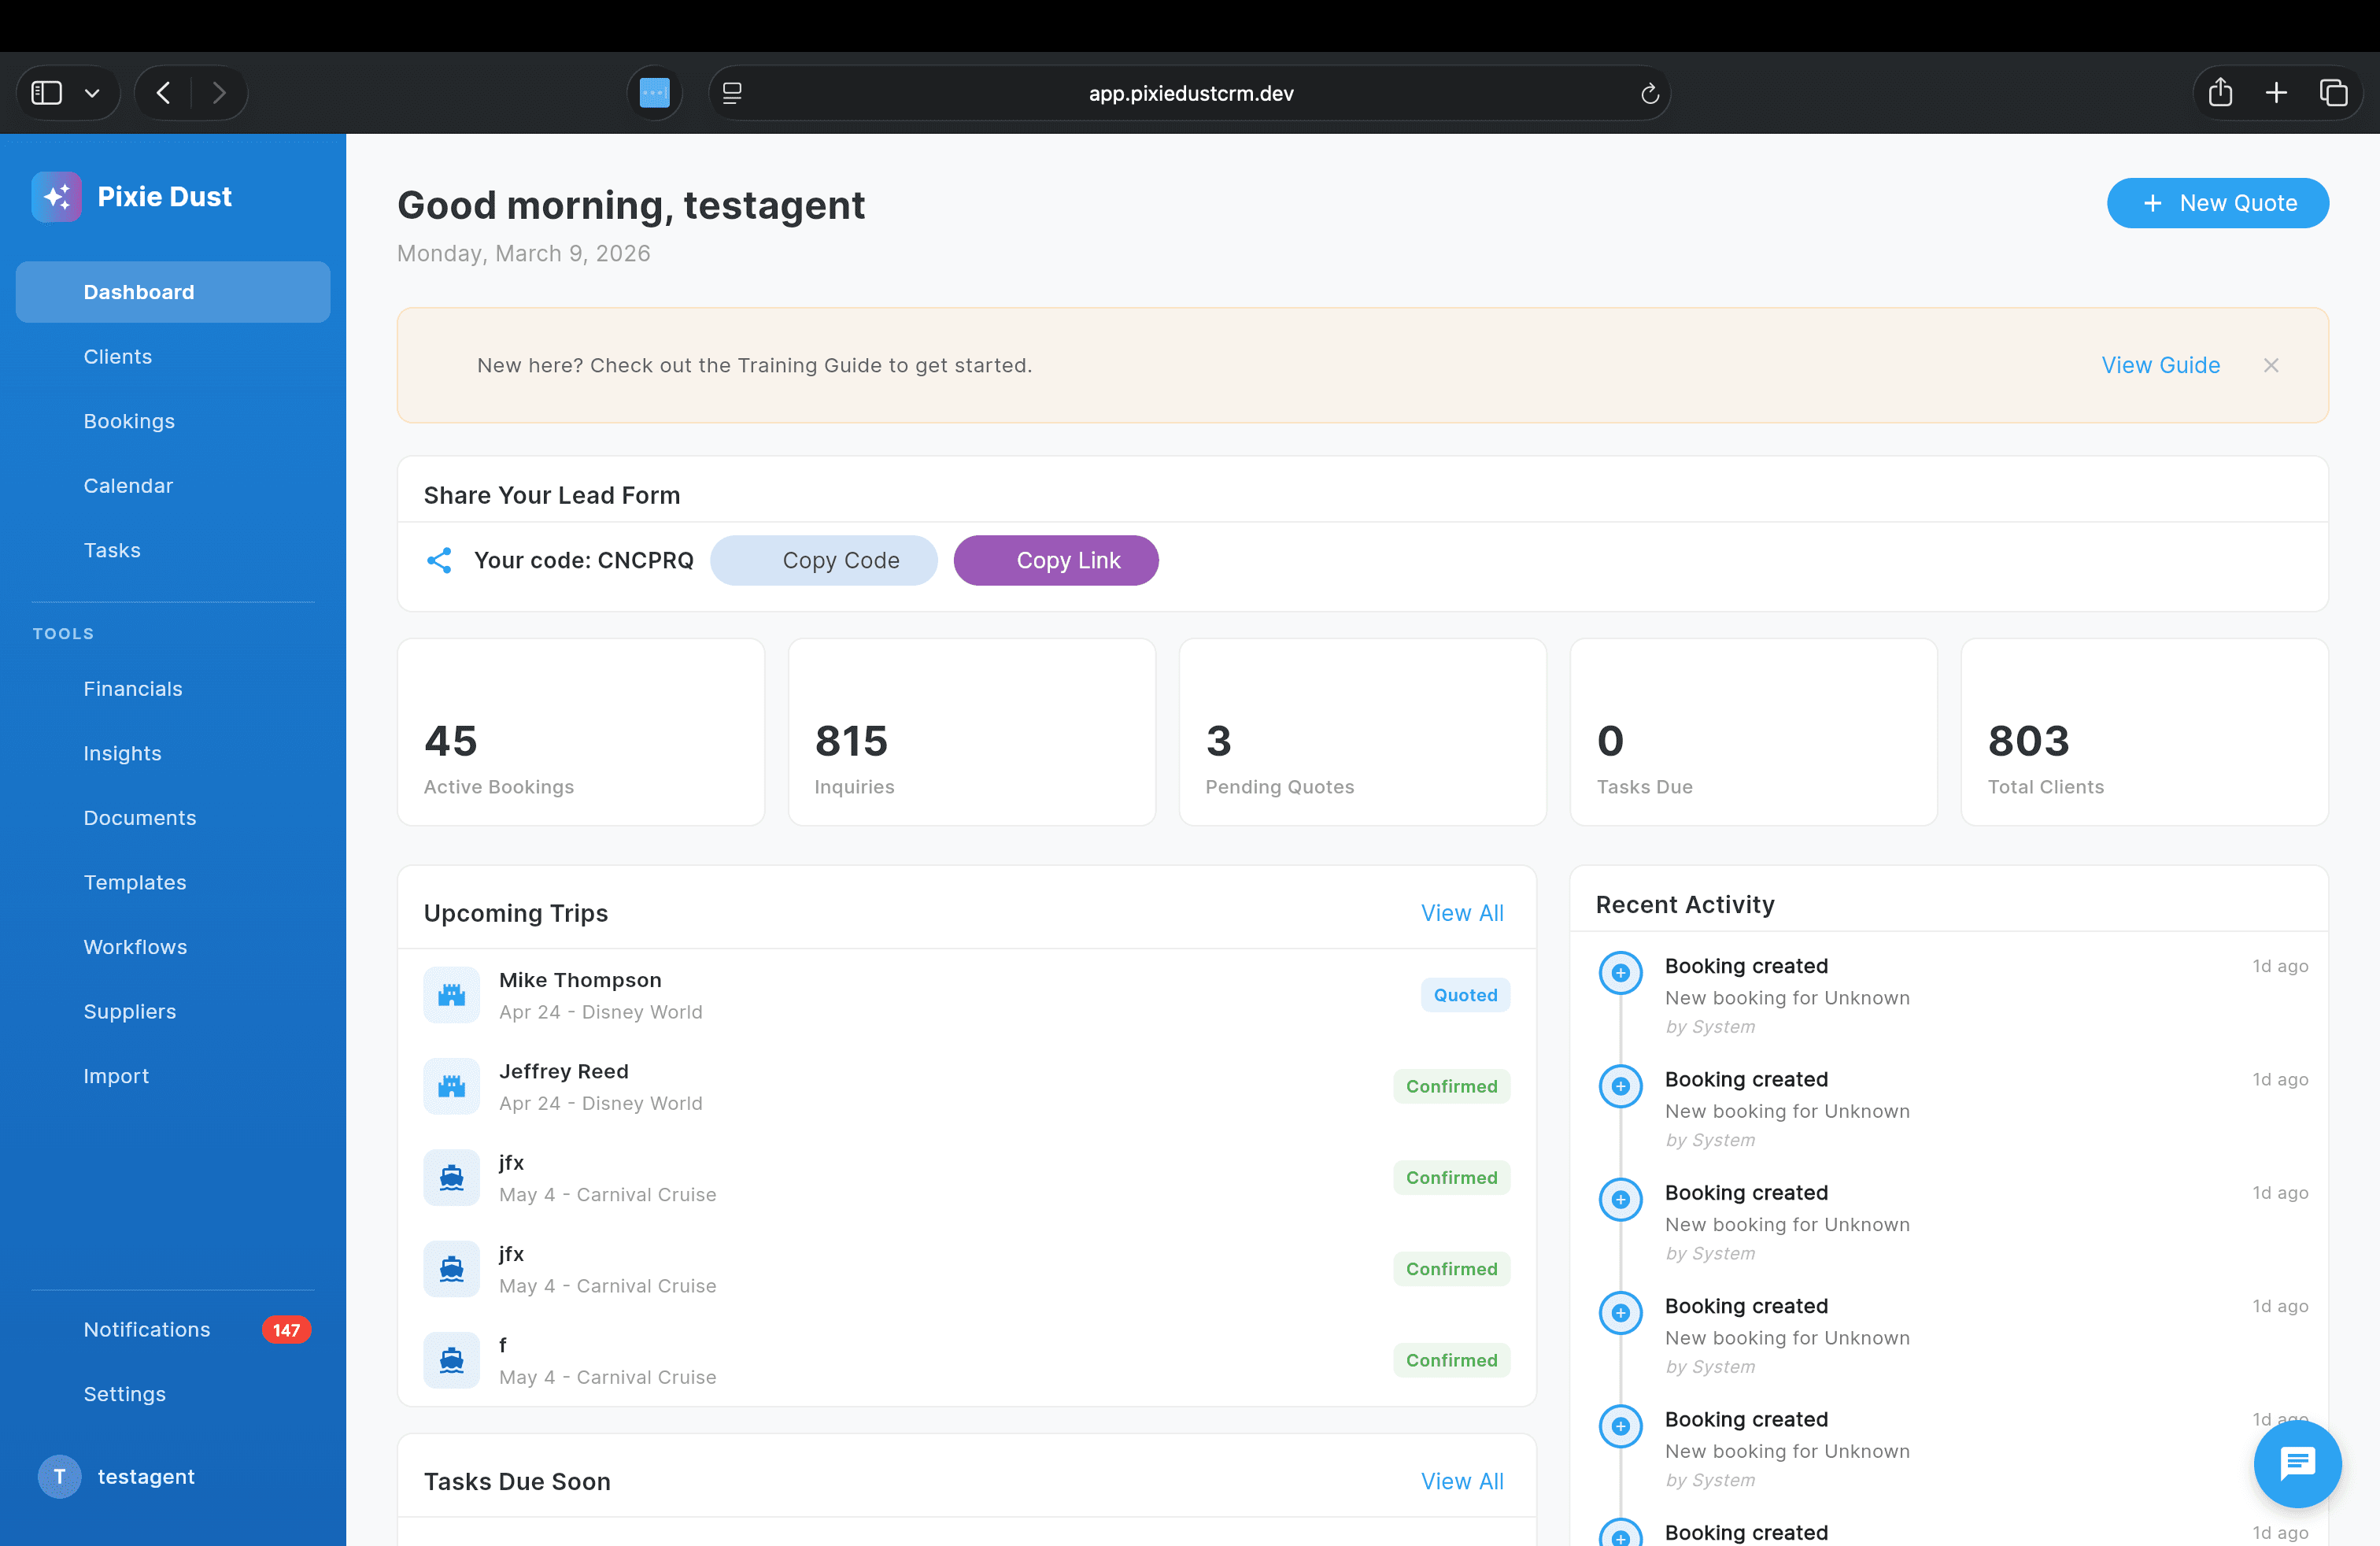Click the Copy Code button
This screenshot has width=2380, height=1546.
click(824, 560)
